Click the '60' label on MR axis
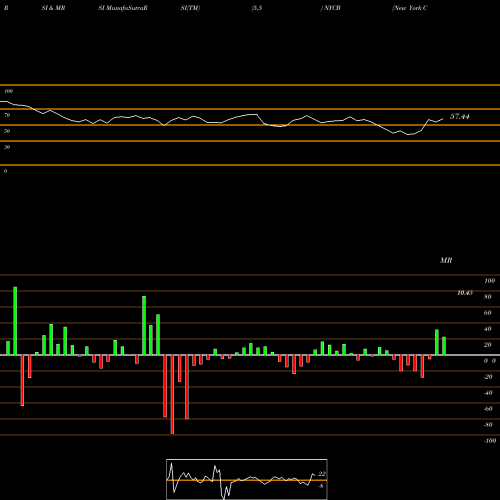500x500 pixels. pyautogui.click(x=488, y=313)
